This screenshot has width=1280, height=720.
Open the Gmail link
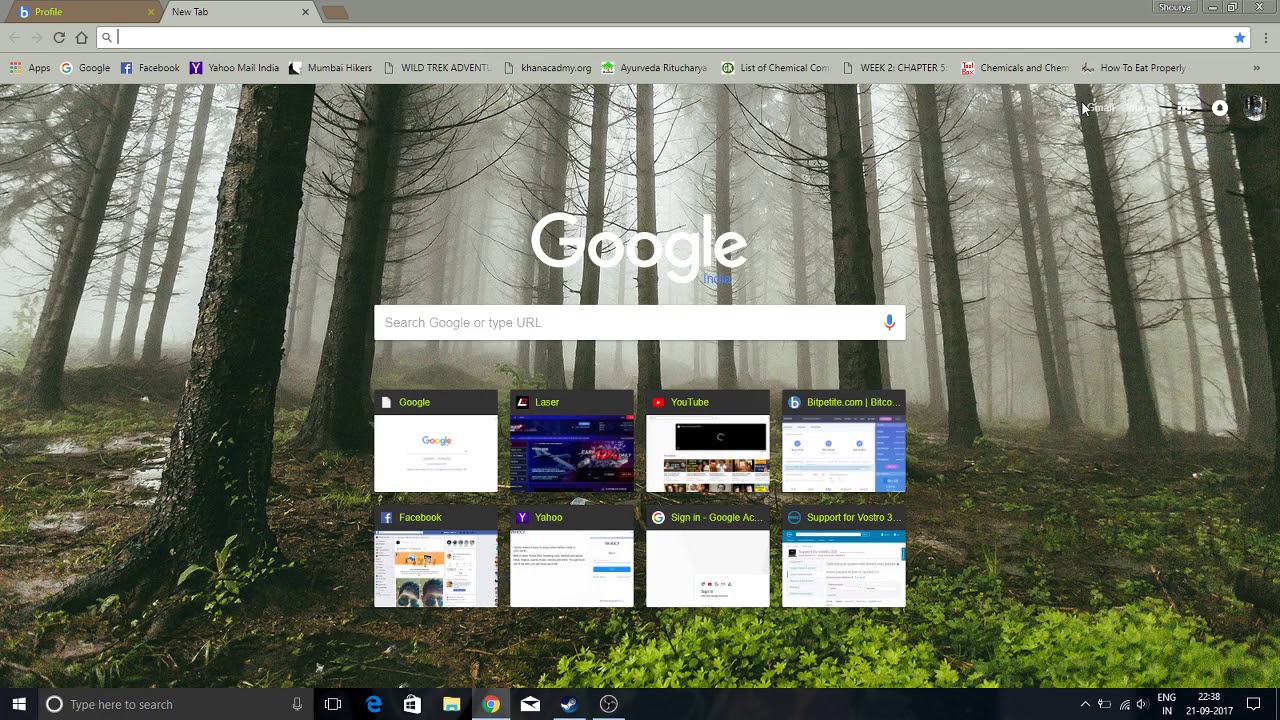[1101, 108]
